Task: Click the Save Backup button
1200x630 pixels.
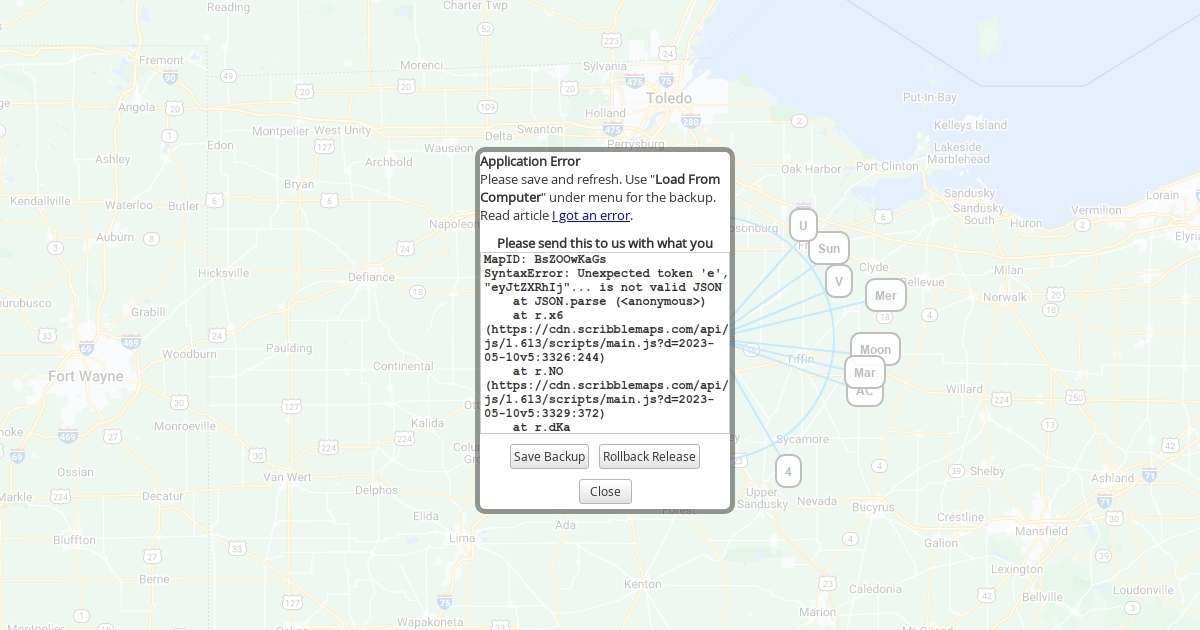Action: pos(549,457)
